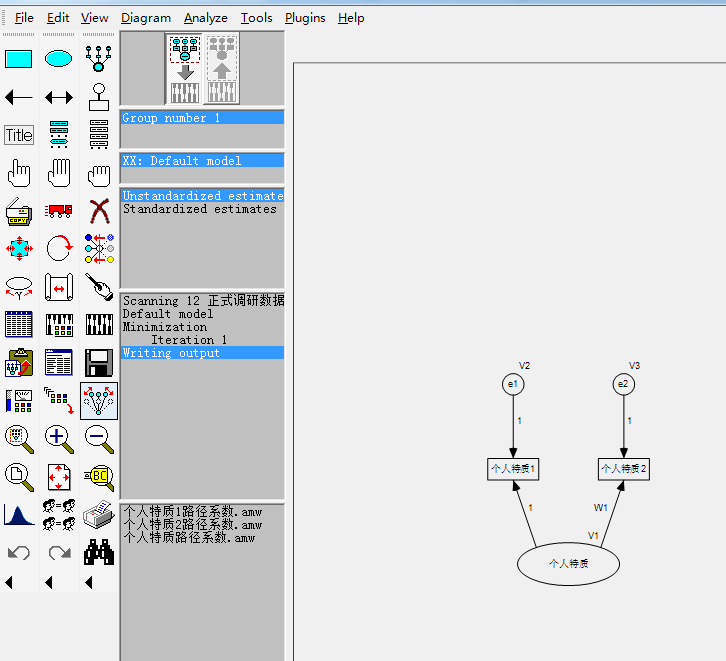Open the Diagram menu
The width and height of the screenshot is (726, 661).
coord(146,18)
